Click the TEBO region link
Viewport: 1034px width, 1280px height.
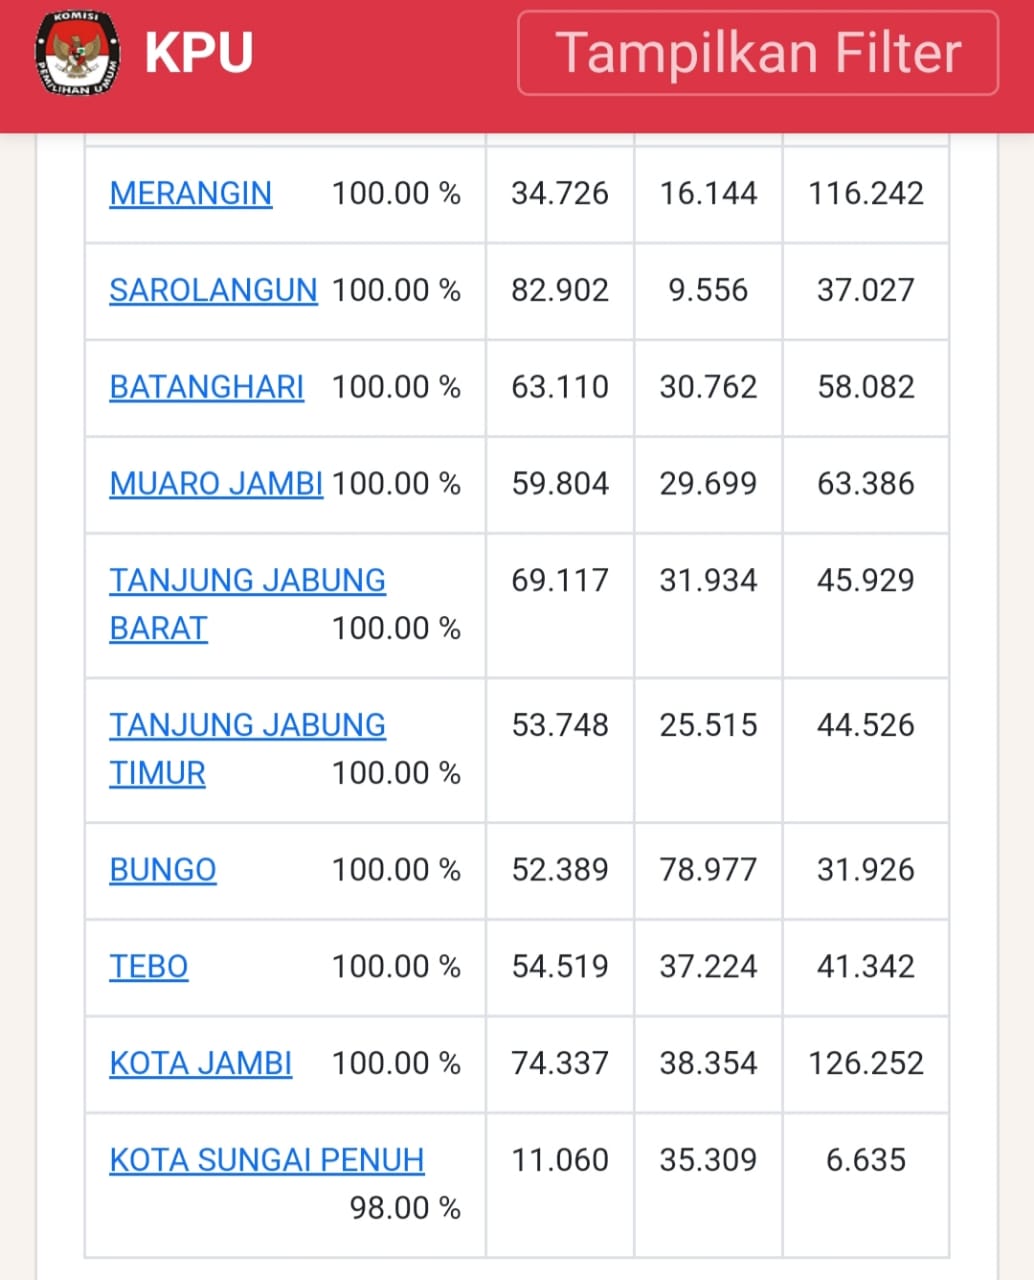pos(148,967)
